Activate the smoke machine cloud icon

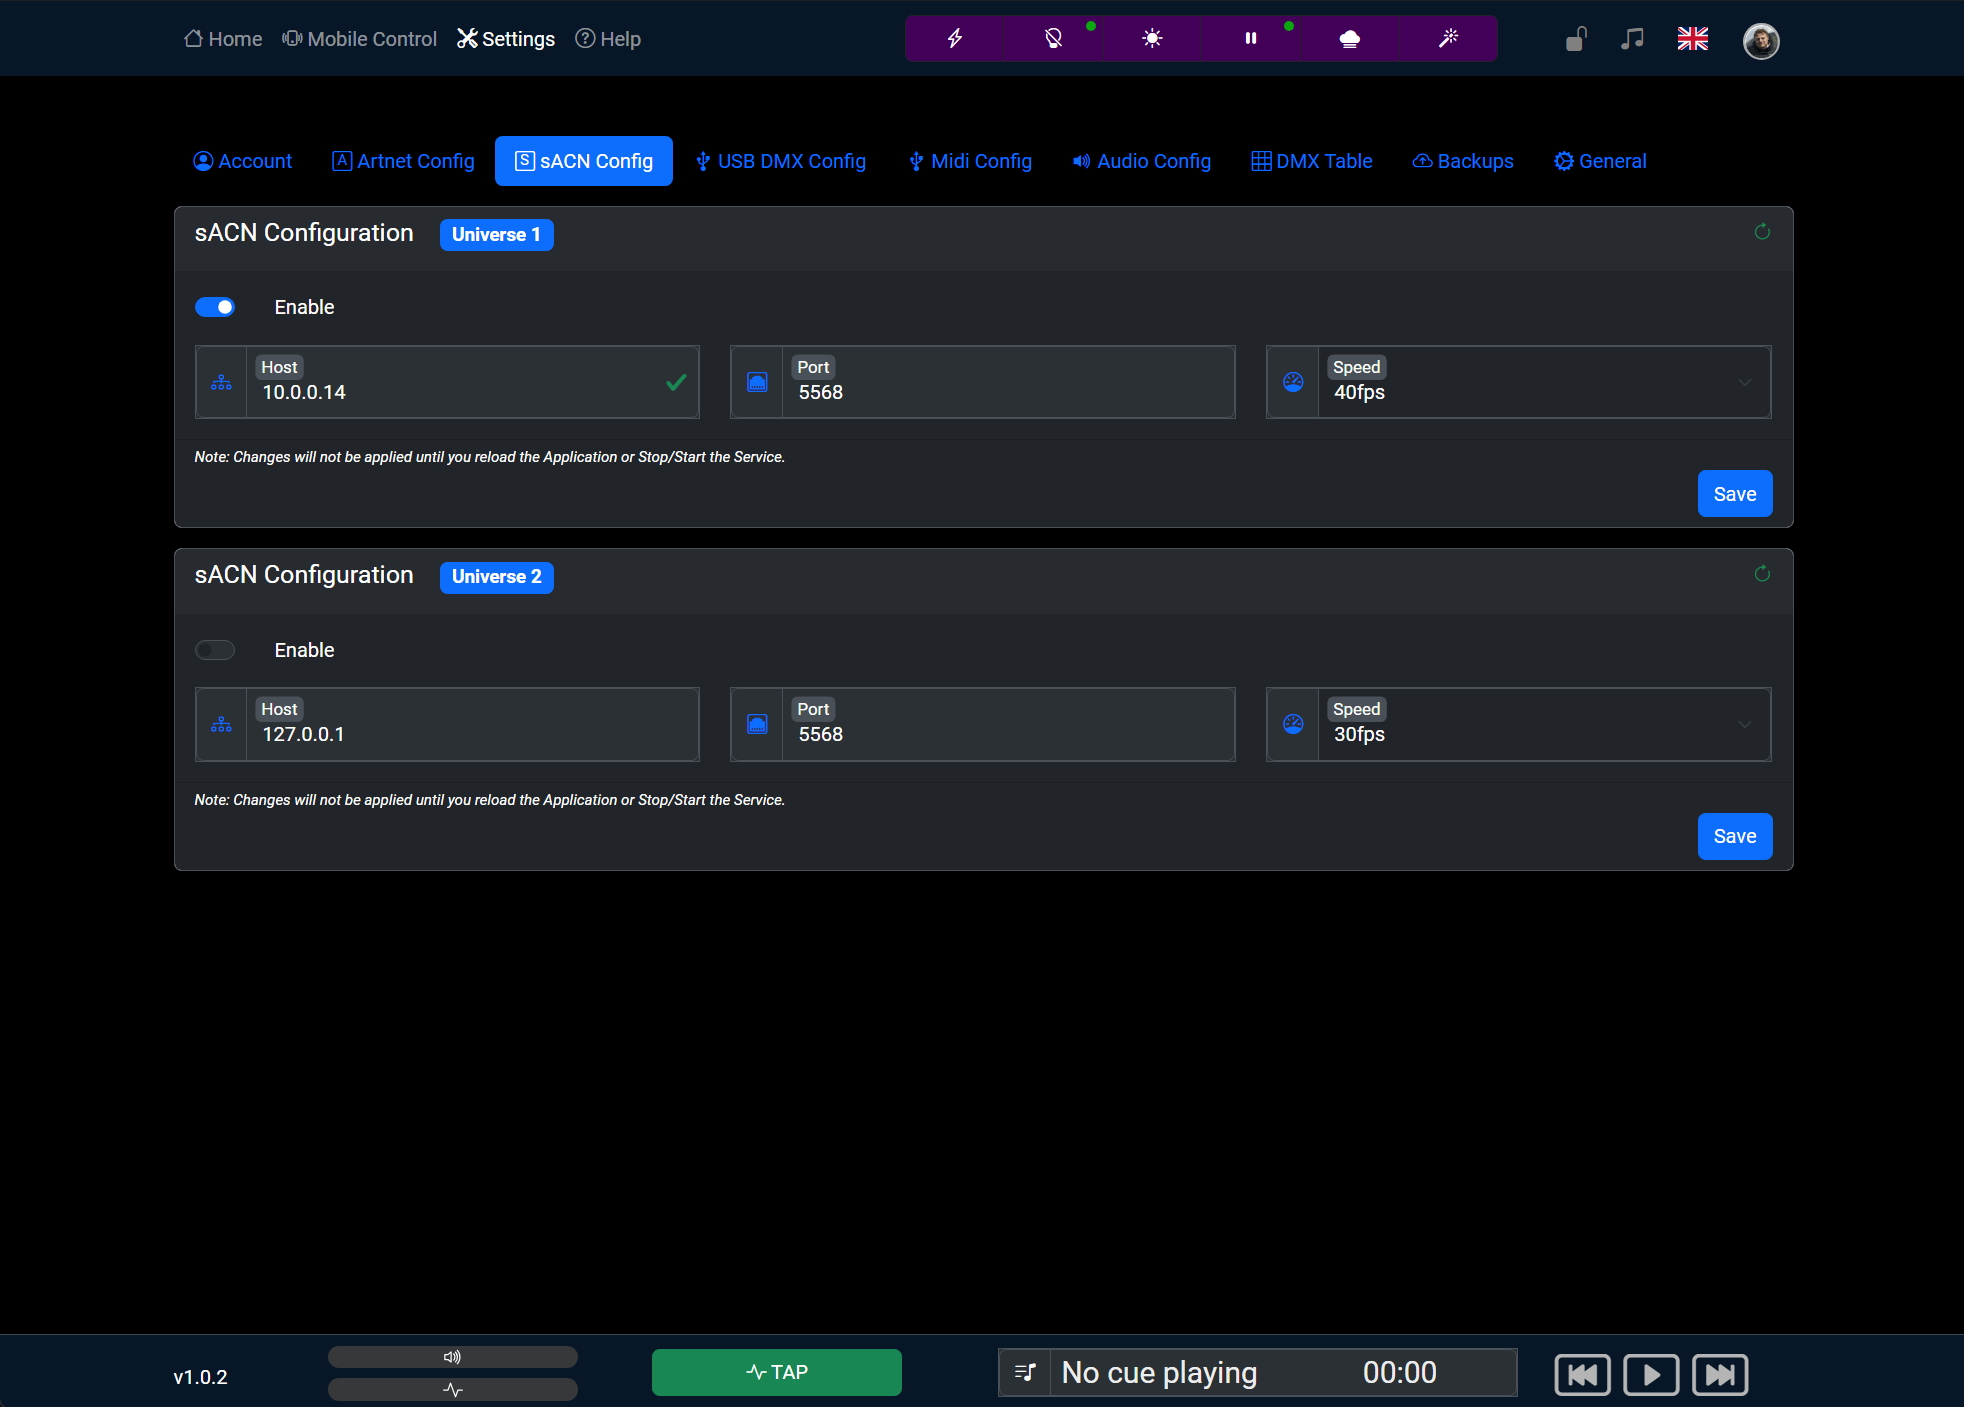1348,38
